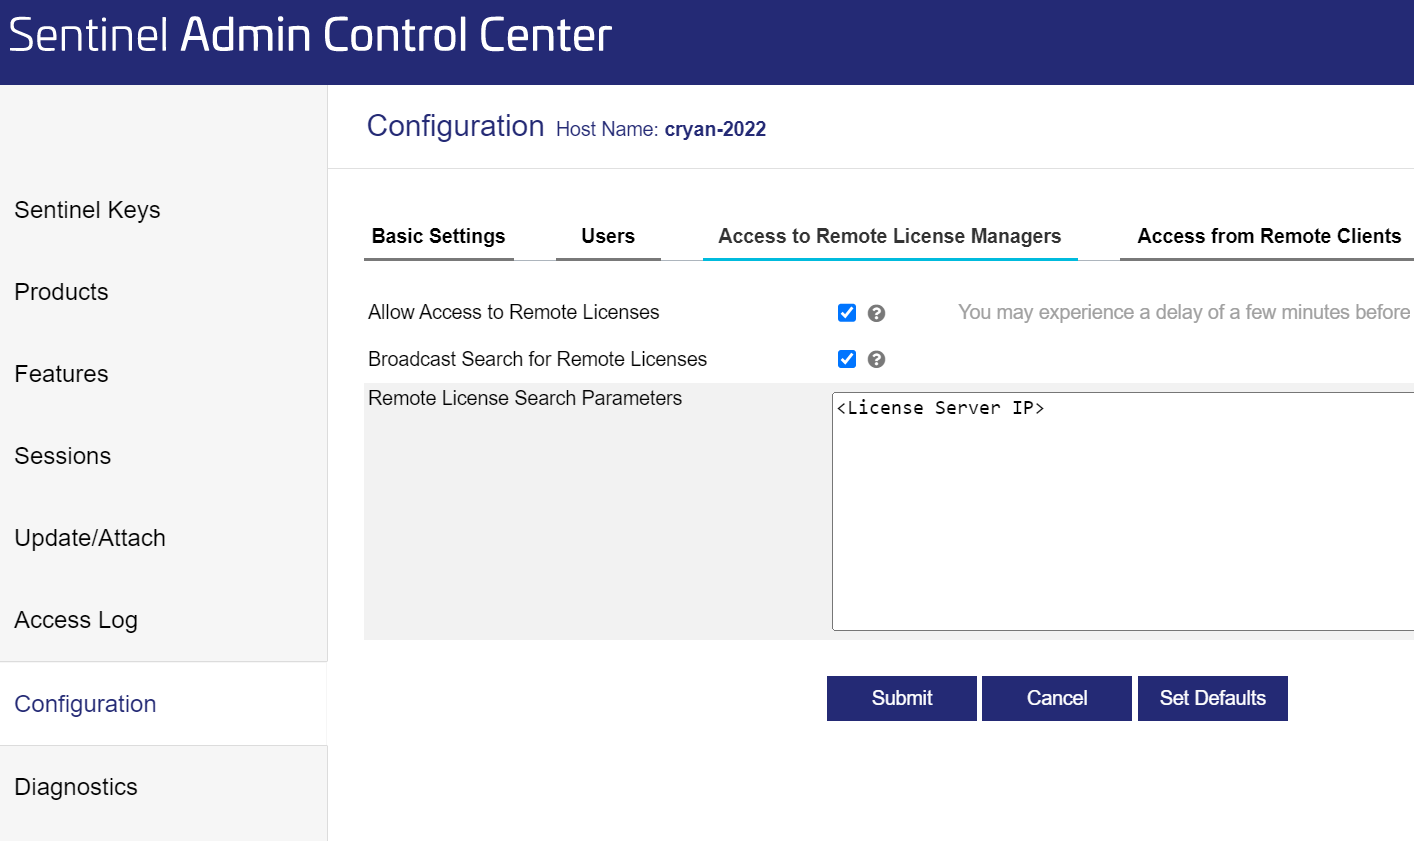Switch to Access to Remote License Managers tab
The height and width of the screenshot is (841, 1414).
pyautogui.click(x=889, y=236)
